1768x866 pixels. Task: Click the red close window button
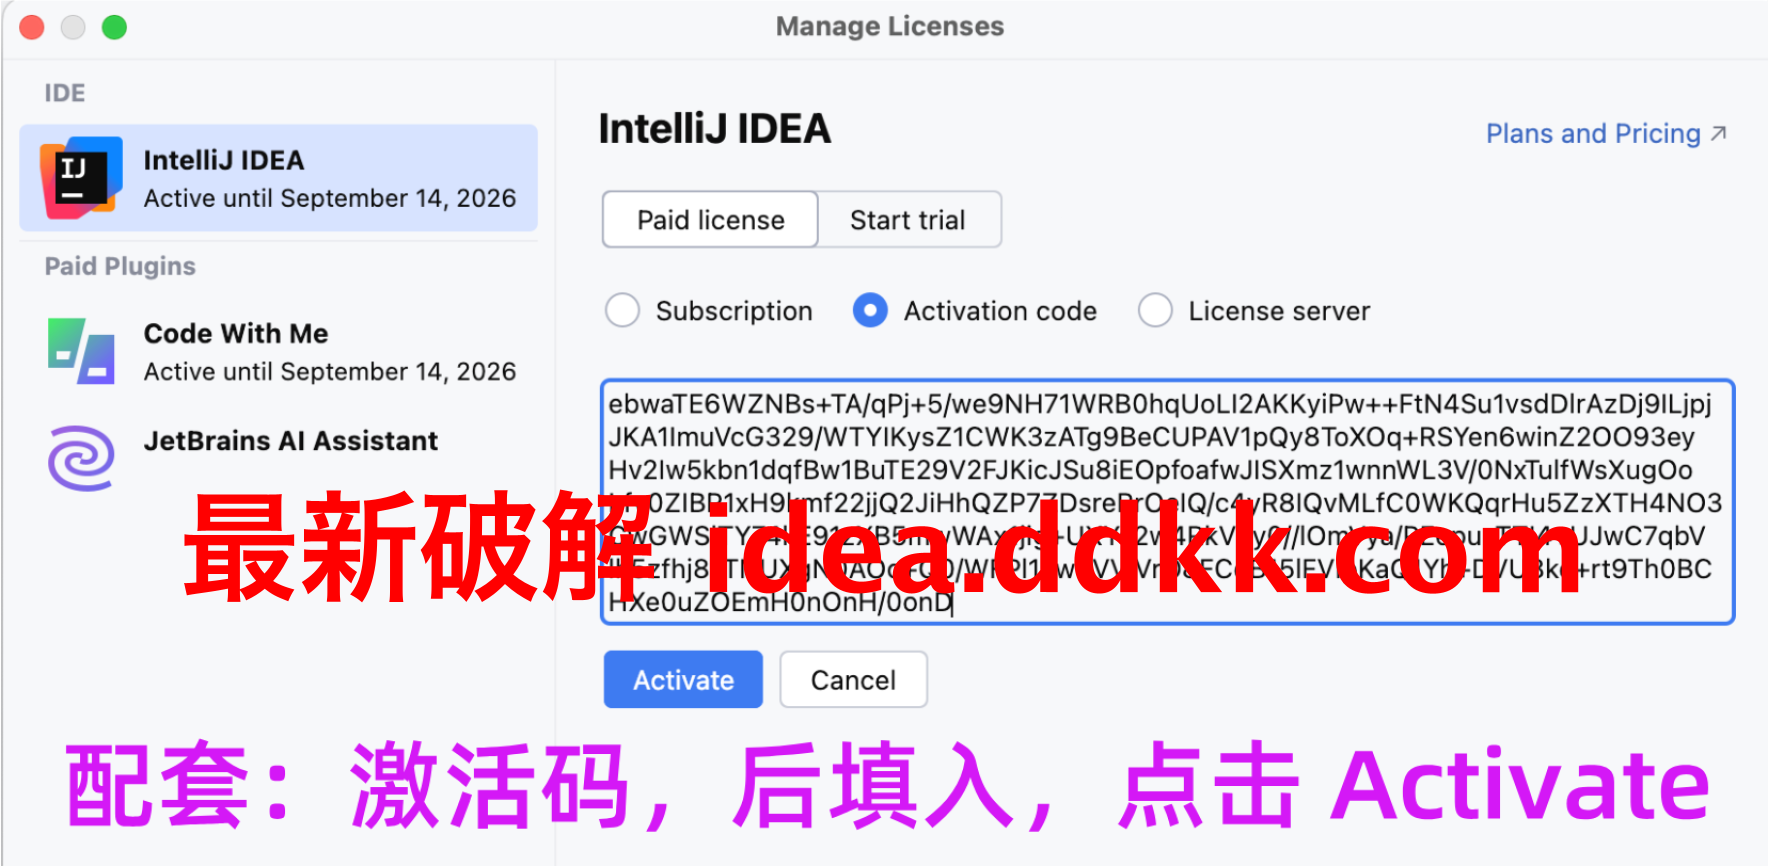tap(32, 27)
